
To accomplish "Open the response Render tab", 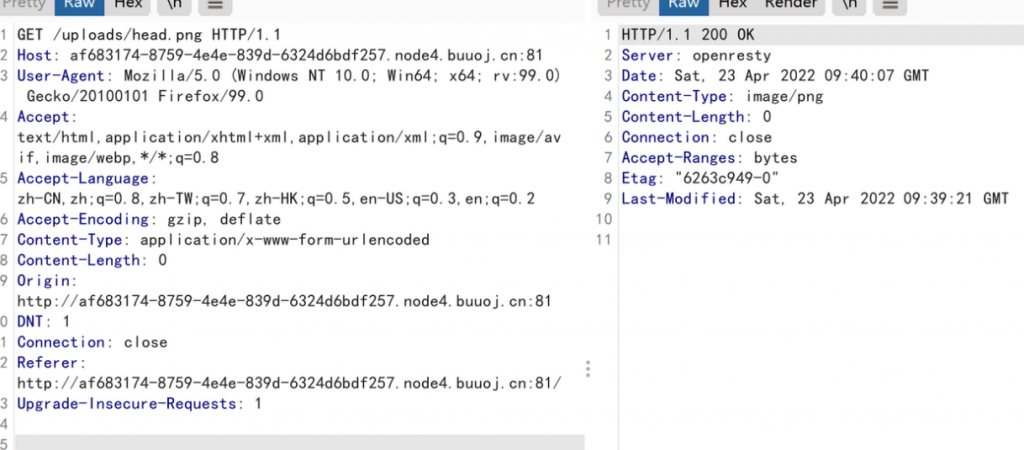I will click(791, 5).
